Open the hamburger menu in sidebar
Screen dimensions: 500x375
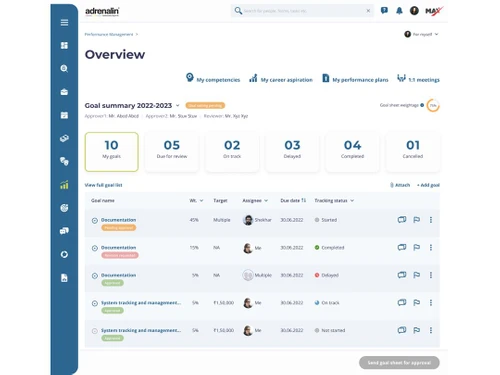(x=64, y=22)
